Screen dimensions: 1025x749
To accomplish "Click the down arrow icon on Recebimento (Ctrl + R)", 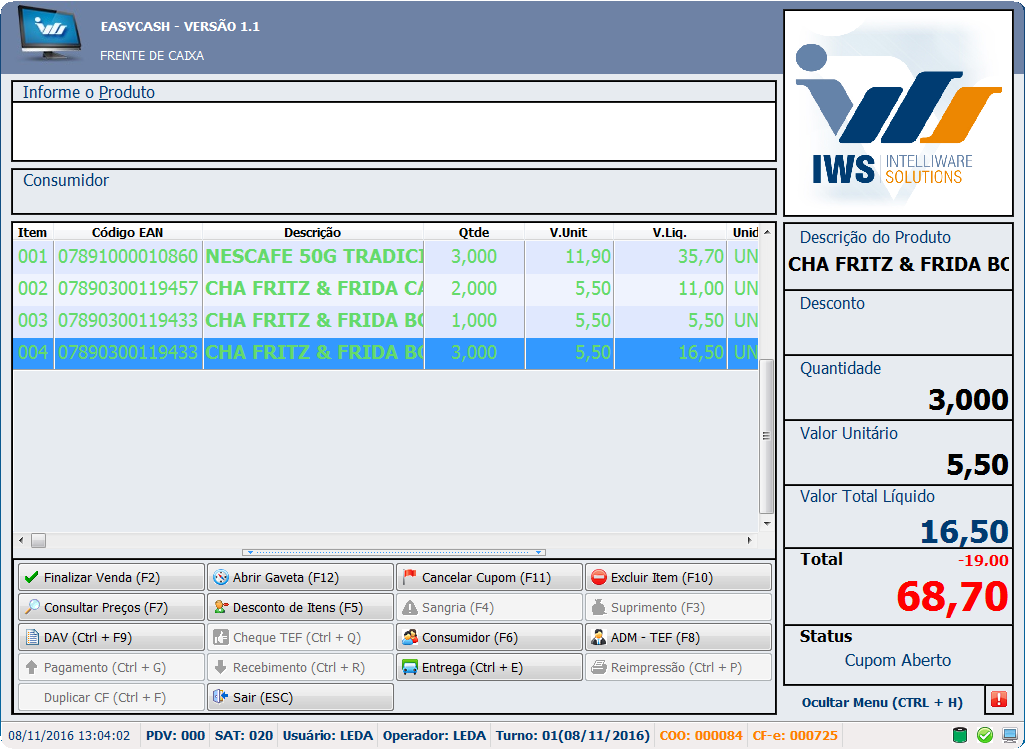I will pos(220,667).
